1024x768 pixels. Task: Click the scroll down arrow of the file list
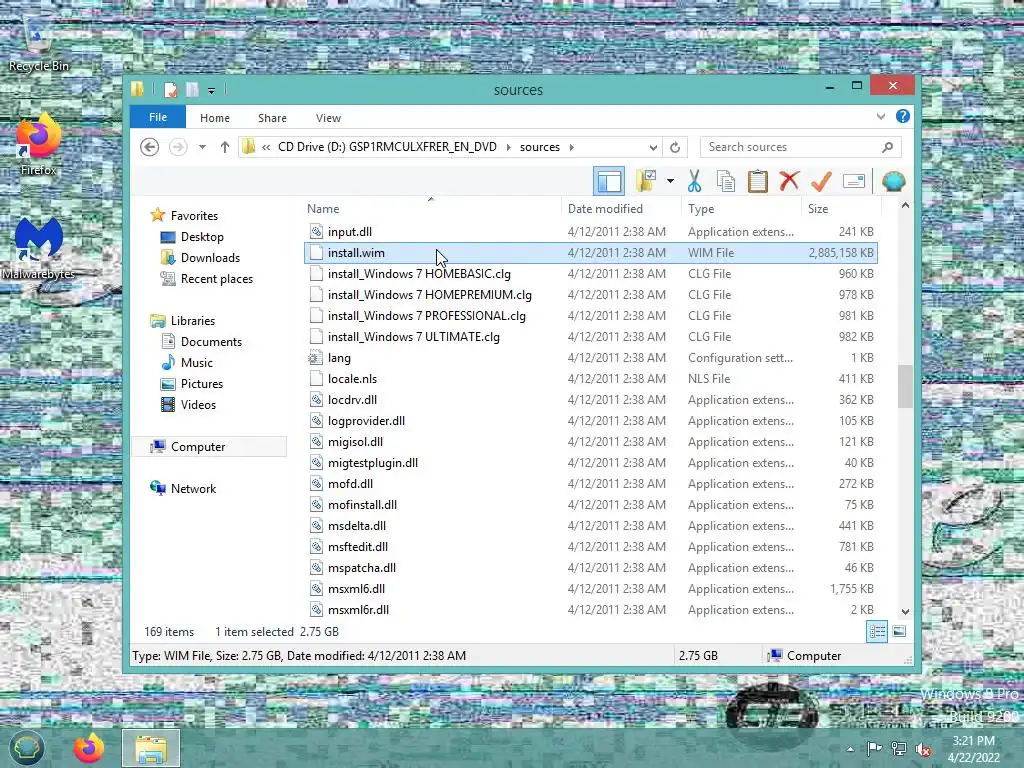904,611
